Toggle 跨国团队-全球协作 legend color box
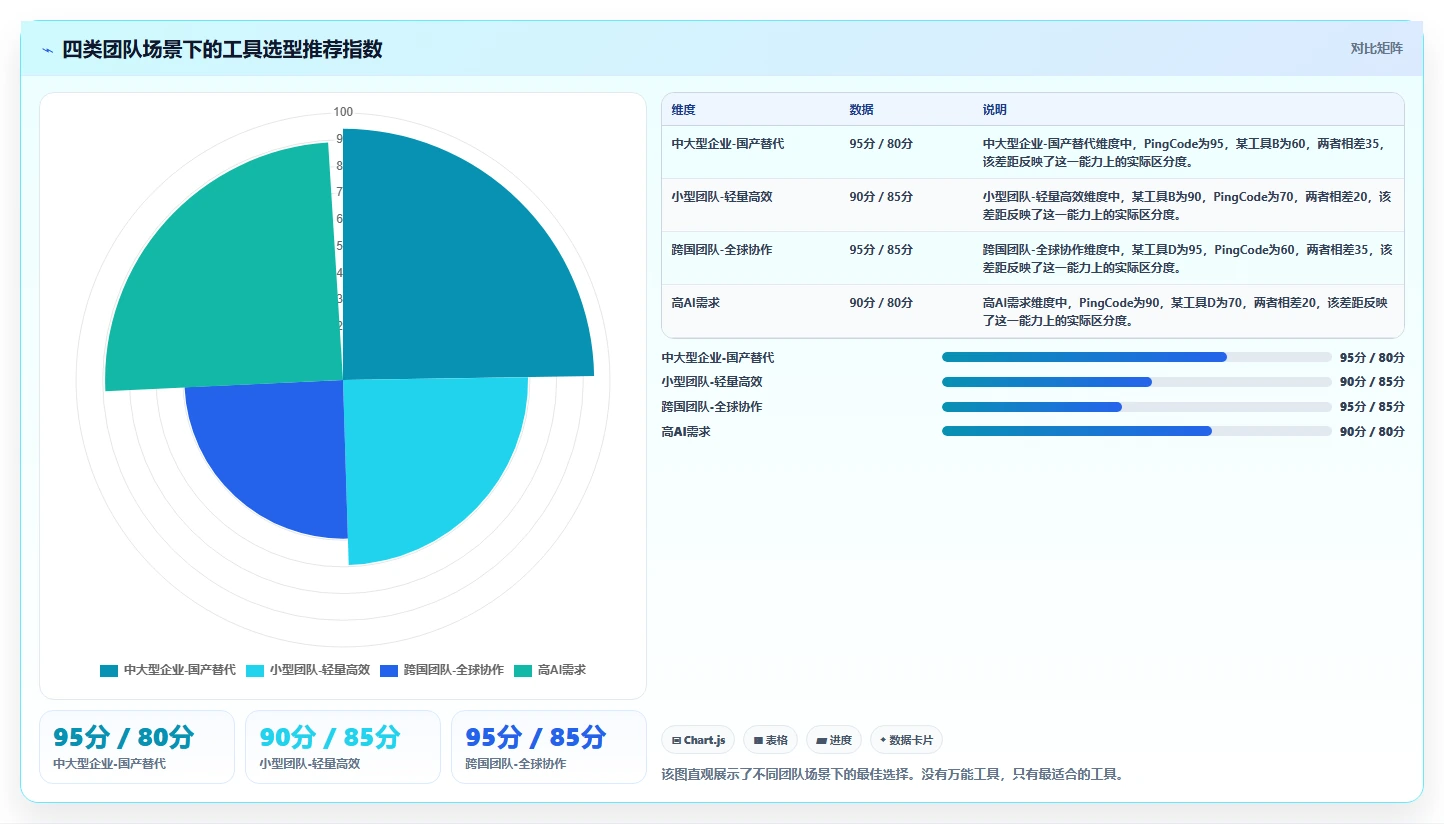 point(389,670)
